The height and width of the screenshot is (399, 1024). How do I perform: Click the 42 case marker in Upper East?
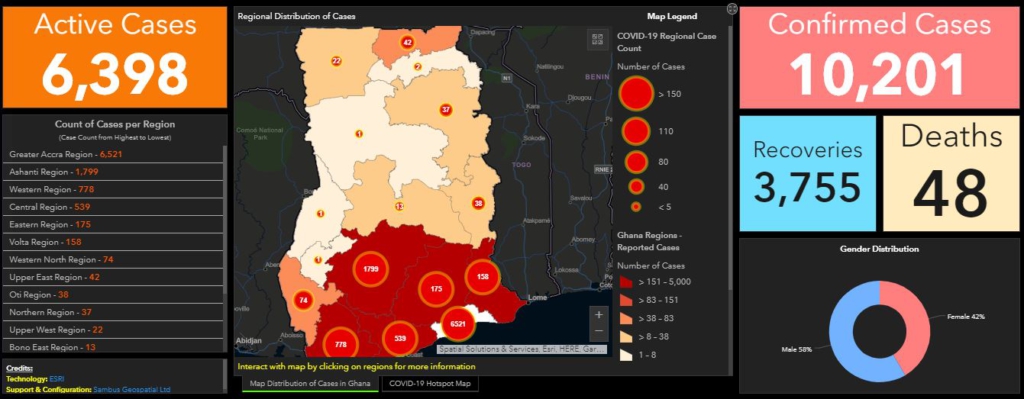coord(408,42)
